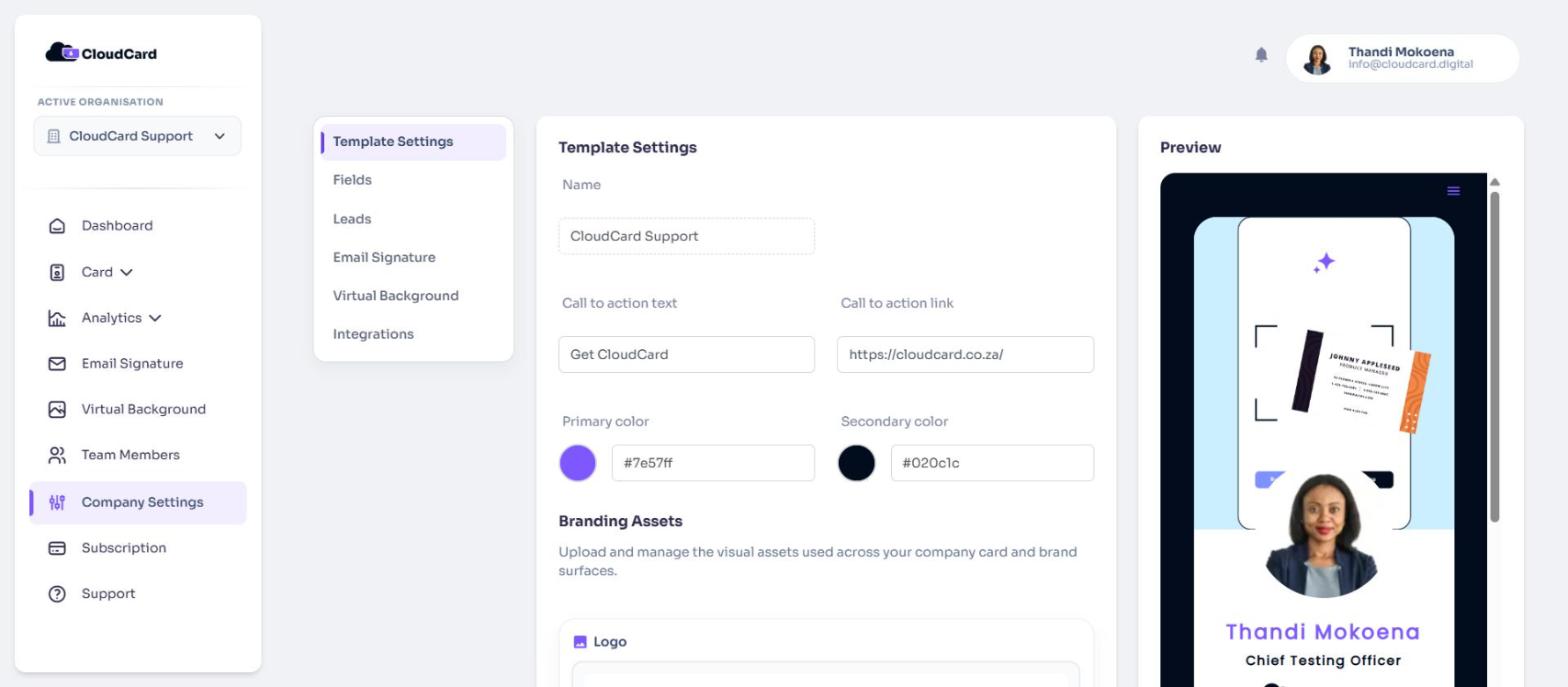Click the template Name input field
This screenshot has height=687, width=1568.
point(686,236)
